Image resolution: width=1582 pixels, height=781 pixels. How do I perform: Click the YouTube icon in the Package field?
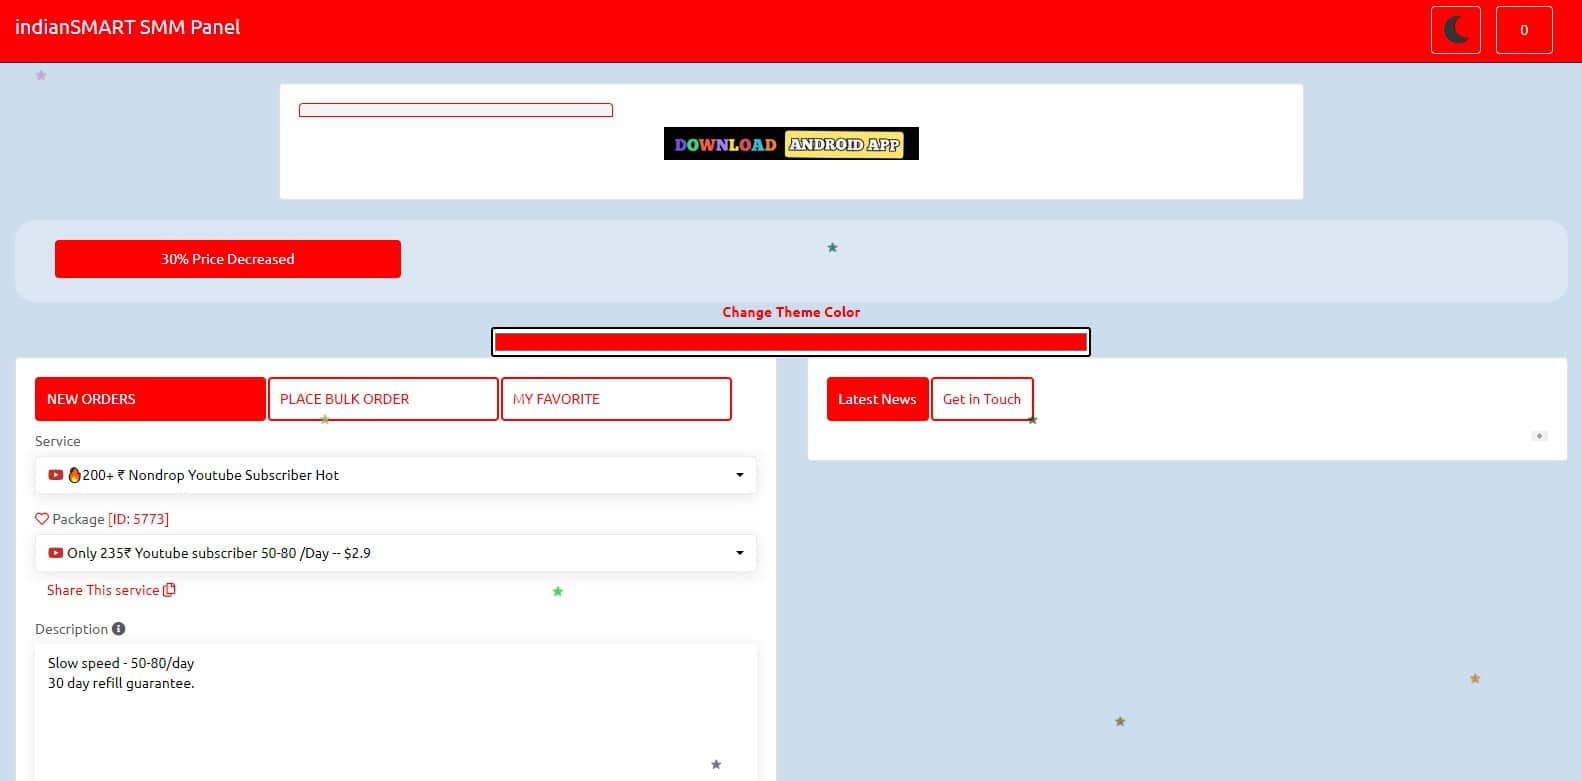(56, 553)
